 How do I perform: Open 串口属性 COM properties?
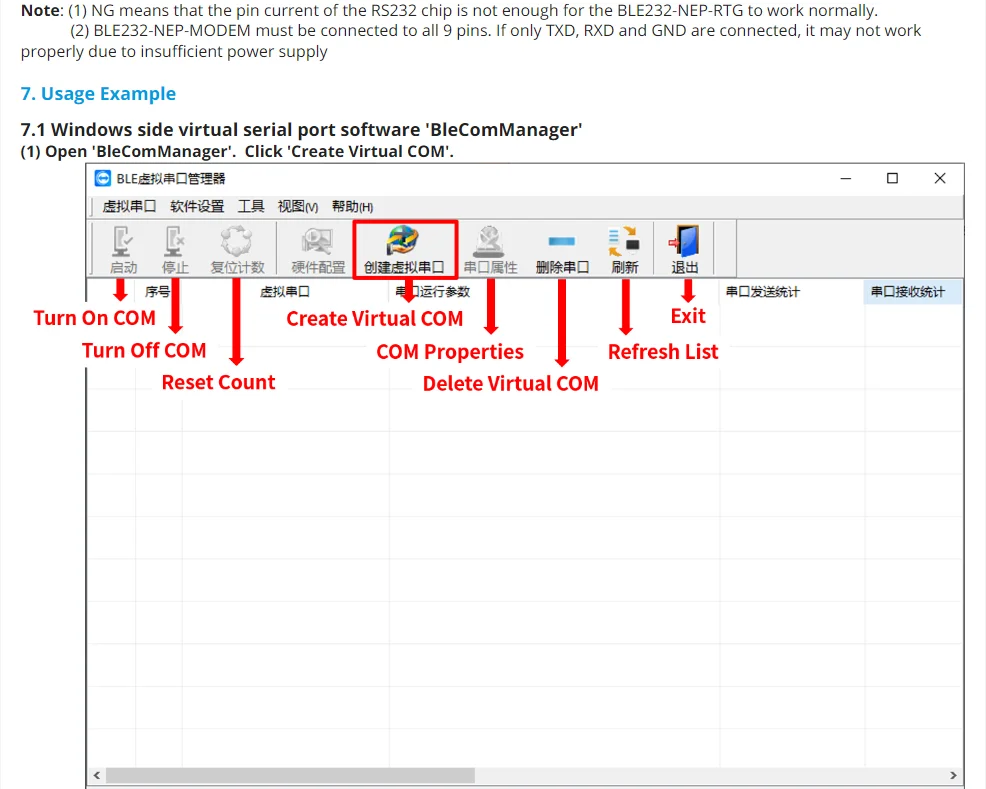coord(490,250)
